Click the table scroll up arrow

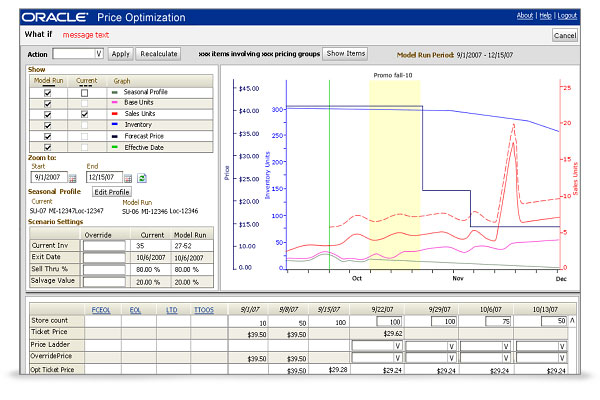572,320
